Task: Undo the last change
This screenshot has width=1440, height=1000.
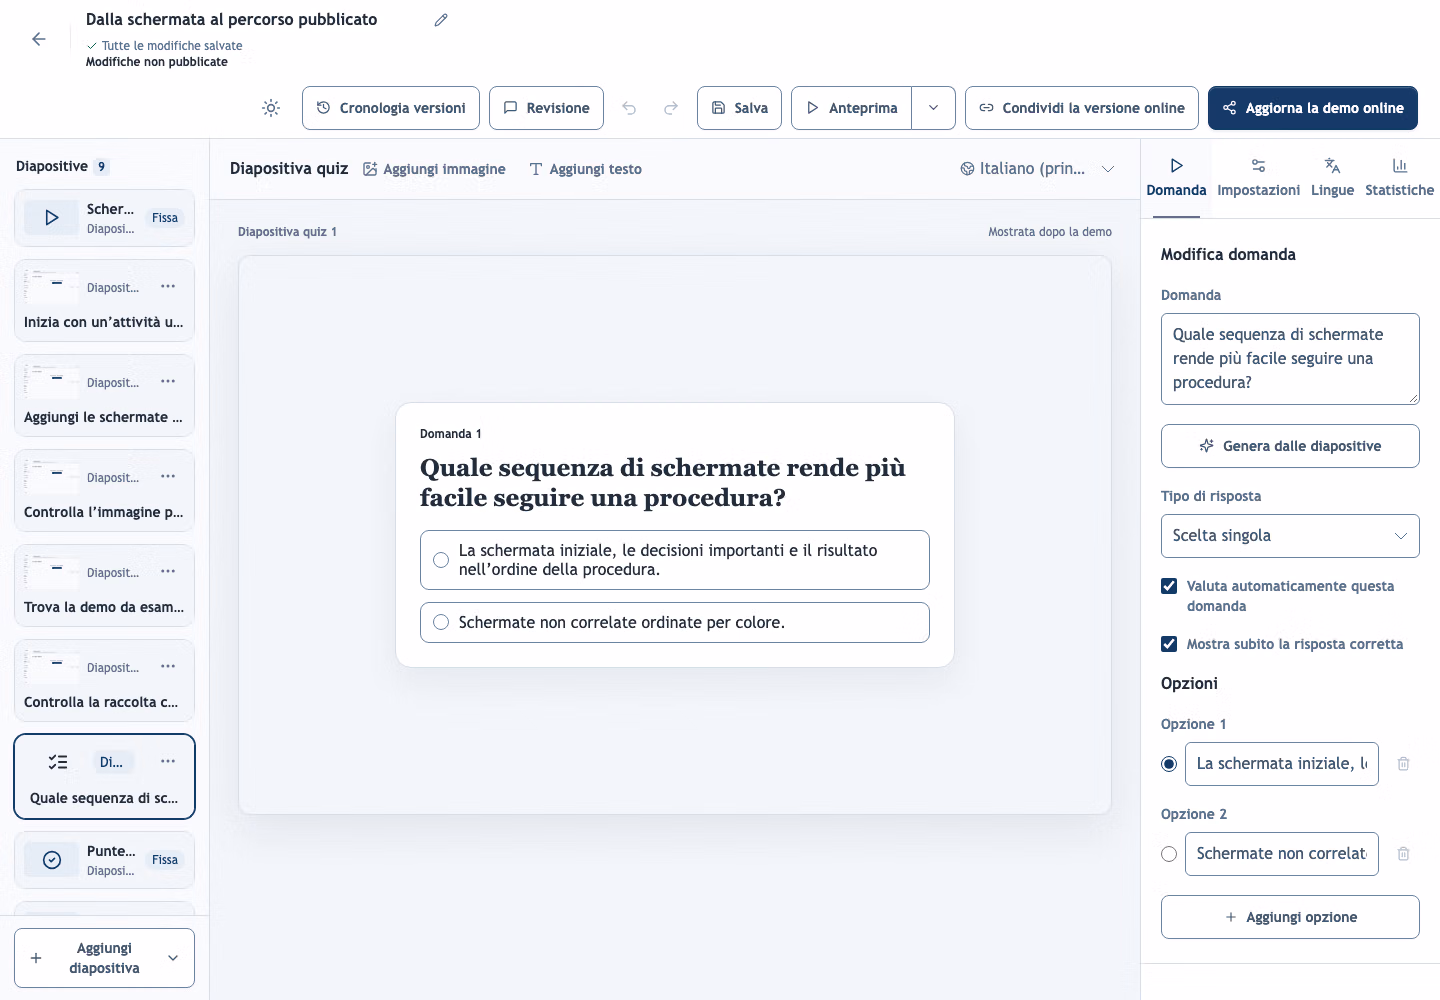Action: 629,108
